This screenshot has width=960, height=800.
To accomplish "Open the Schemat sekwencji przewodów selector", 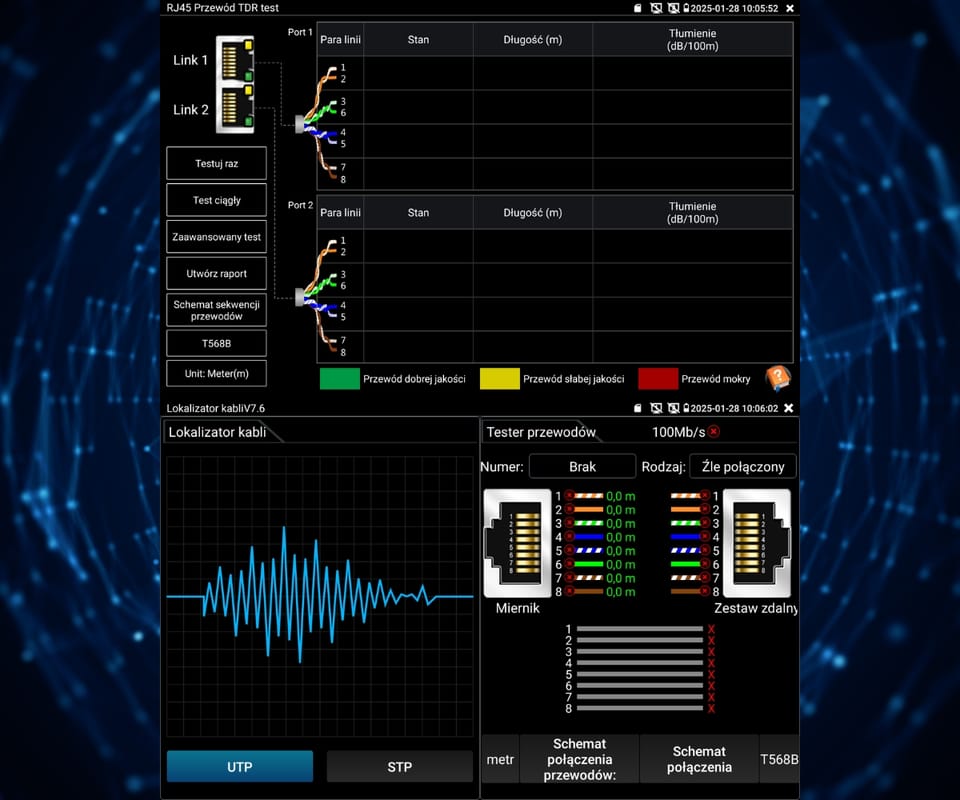I will [216, 310].
